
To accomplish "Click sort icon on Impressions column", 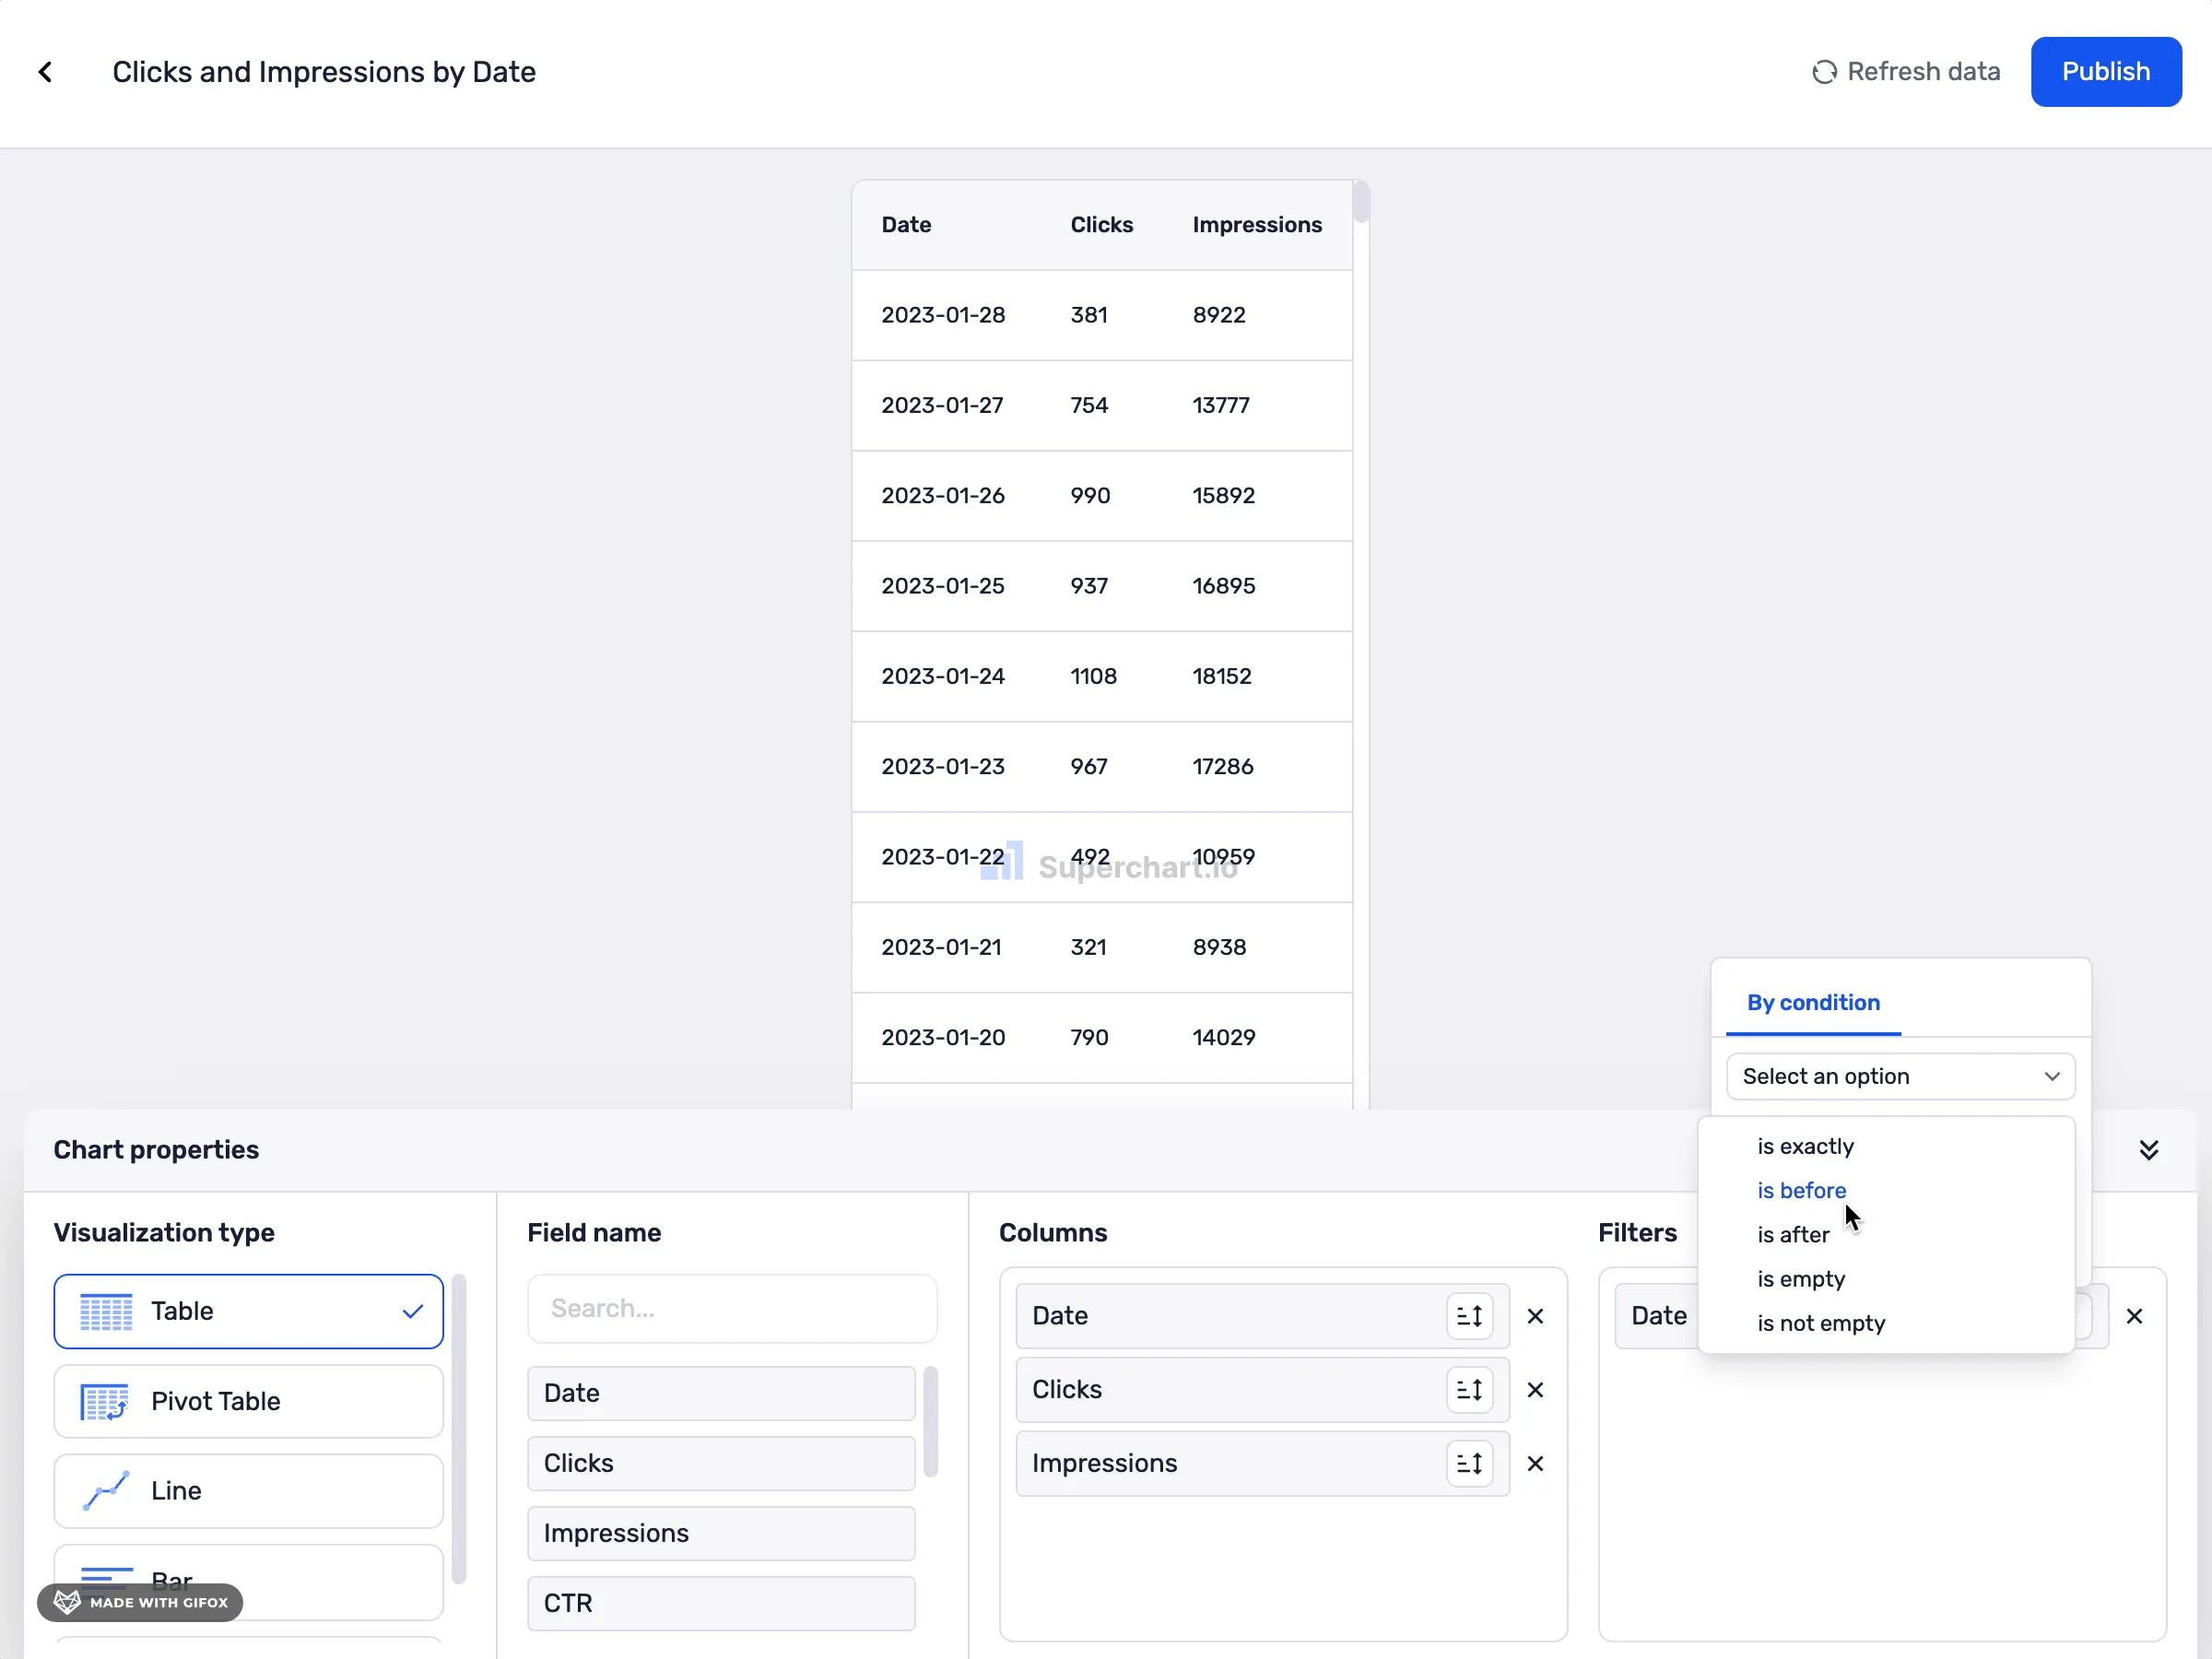I will point(1469,1463).
